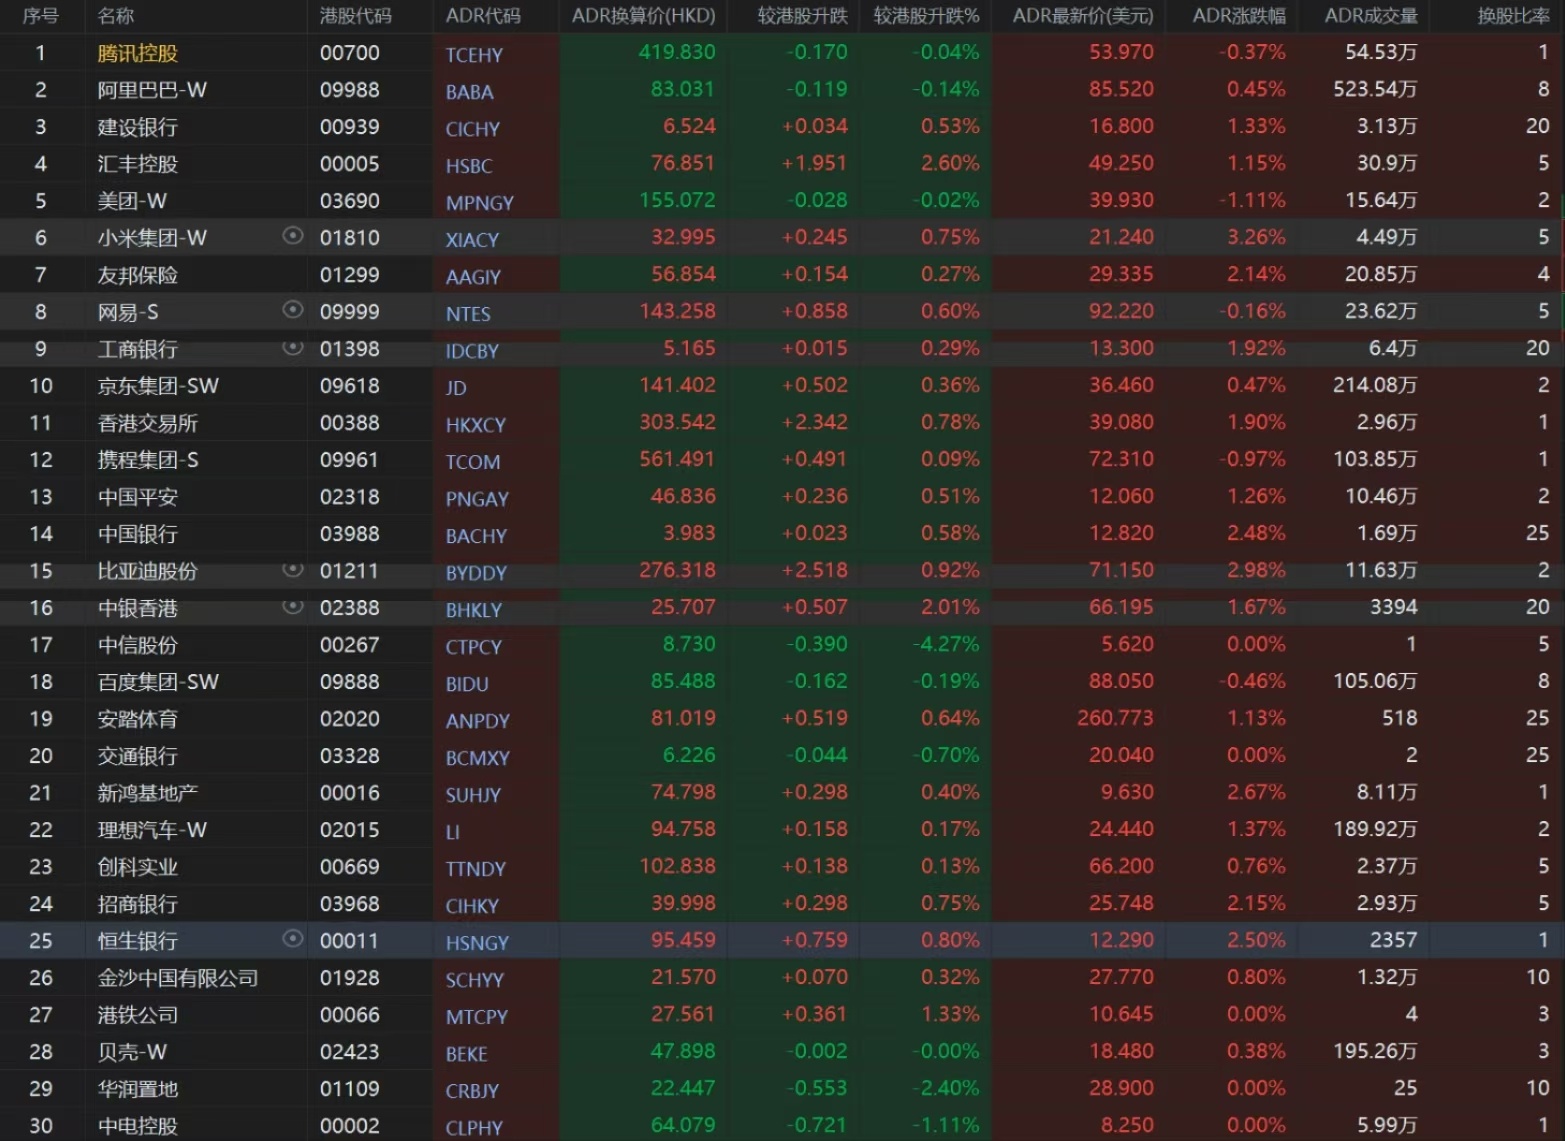
Task: Click the ADR成交量 column header
Action: click(1370, 16)
